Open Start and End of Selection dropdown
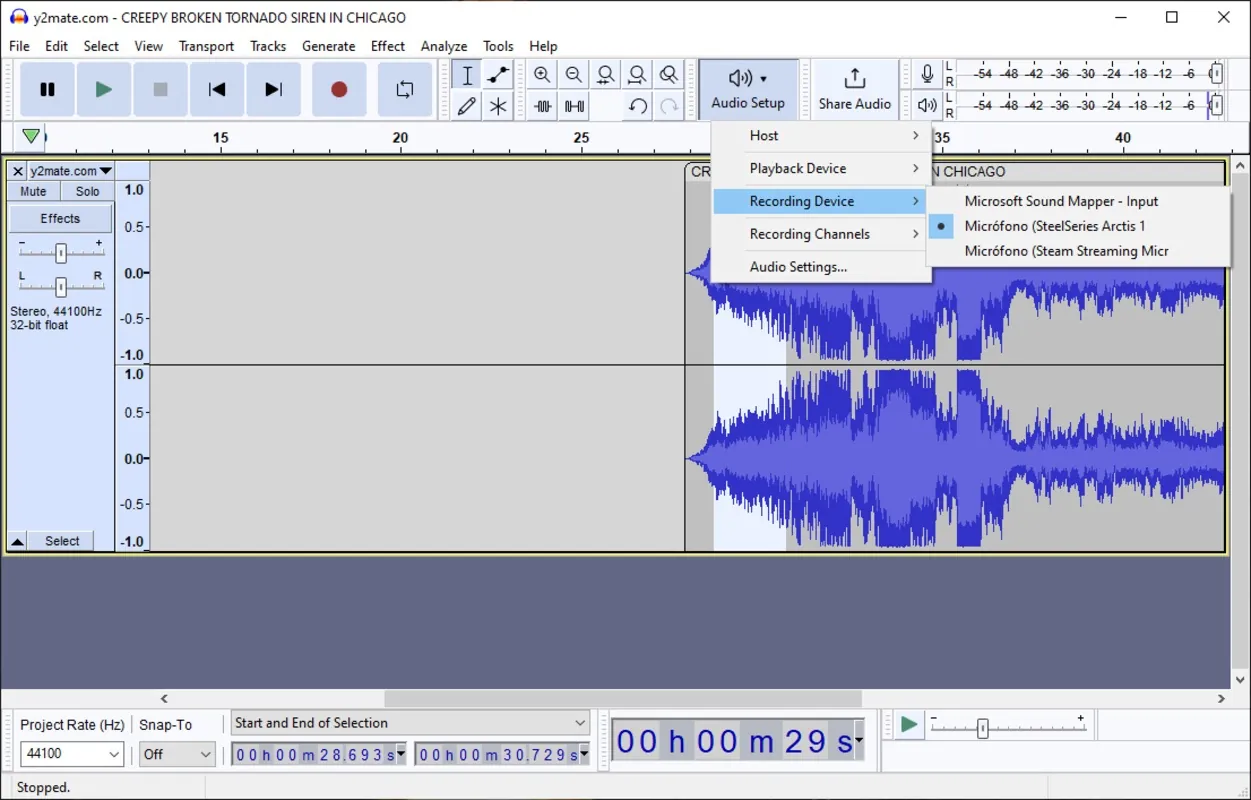The height and width of the screenshot is (800, 1251). pos(410,723)
